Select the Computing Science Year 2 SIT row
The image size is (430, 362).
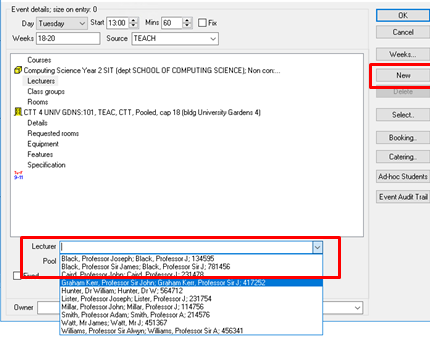click(152, 70)
